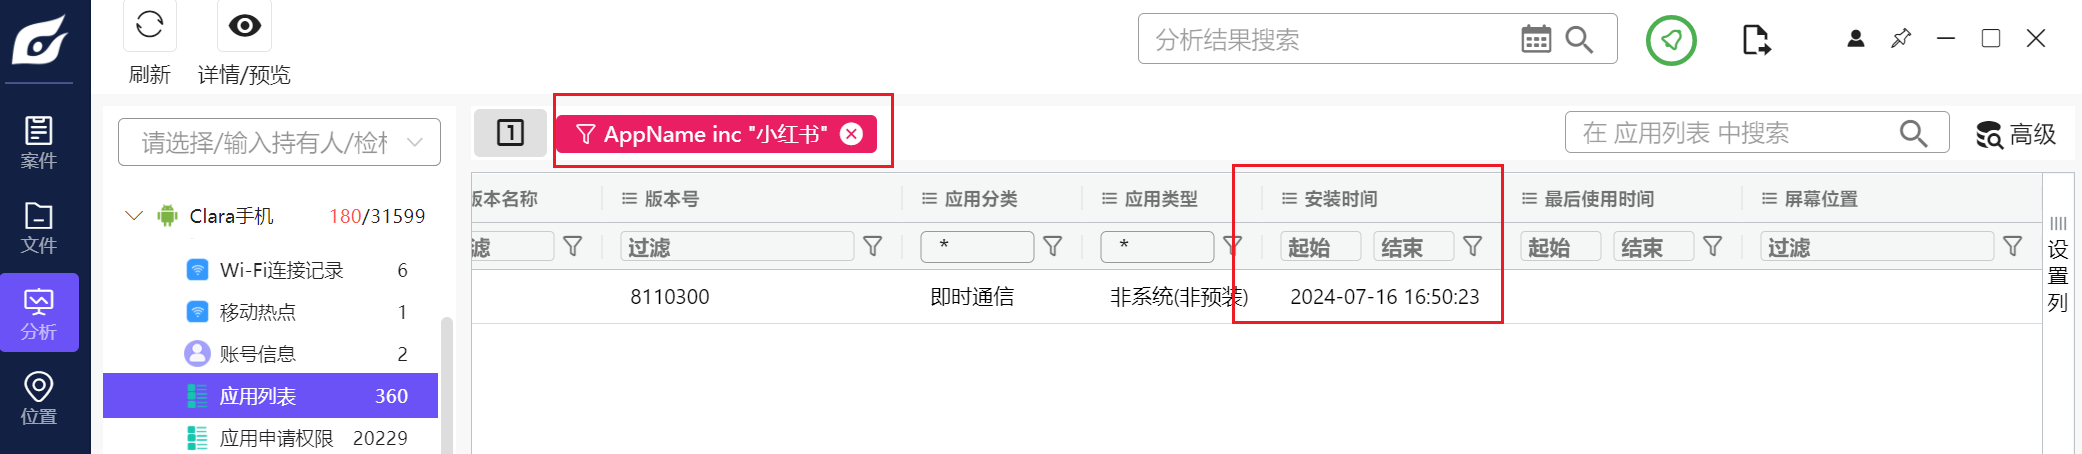
Task: Collapse the Clara手机 tree node
Action: pyautogui.click(x=134, y=216)
